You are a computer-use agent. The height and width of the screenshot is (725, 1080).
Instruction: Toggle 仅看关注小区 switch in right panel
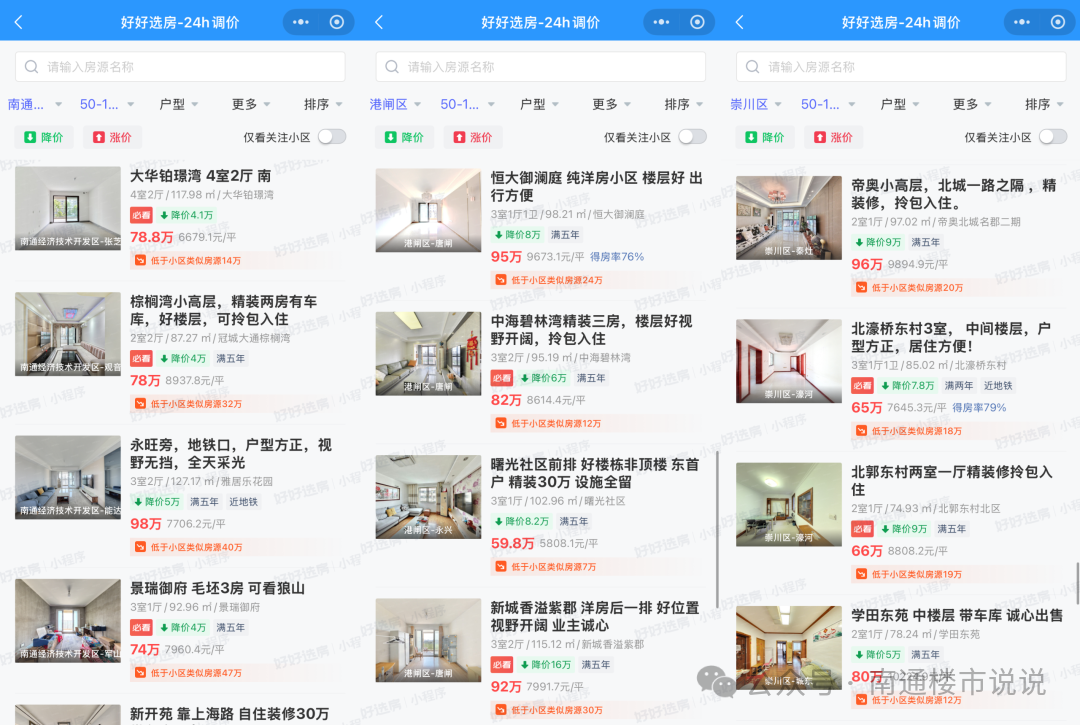click(1053, 137)
